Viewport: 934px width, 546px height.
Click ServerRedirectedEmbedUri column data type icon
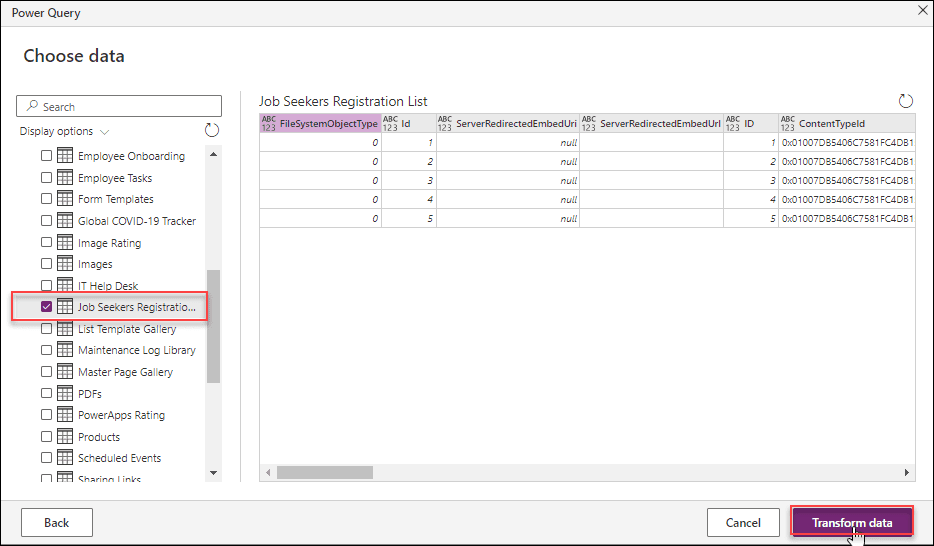[x=445, y=123]
